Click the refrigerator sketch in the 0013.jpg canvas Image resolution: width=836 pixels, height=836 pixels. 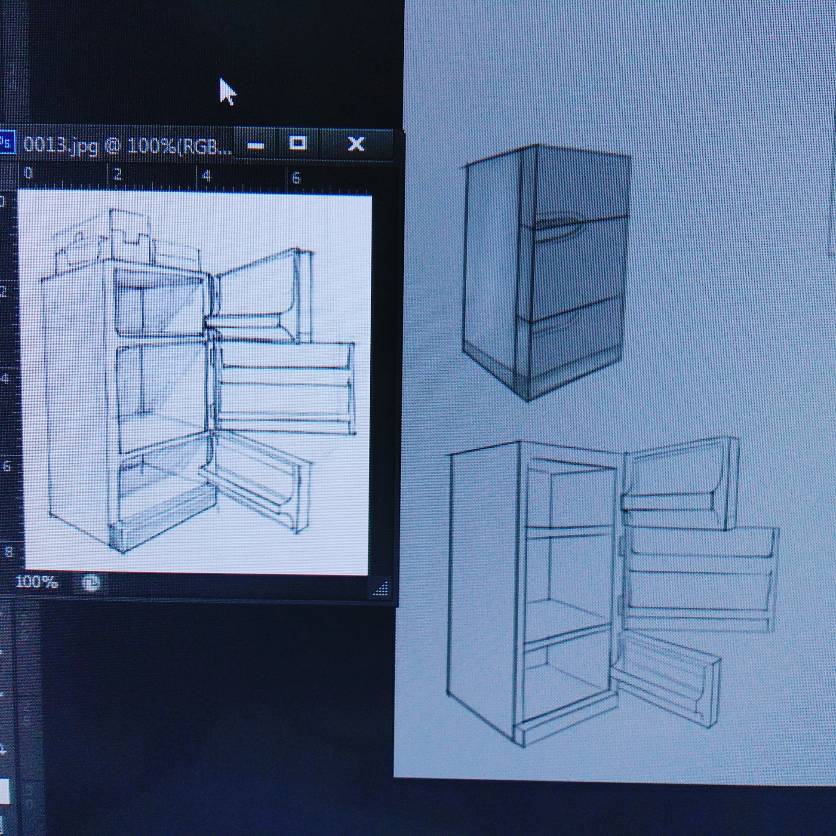click(x=198, y=381)
